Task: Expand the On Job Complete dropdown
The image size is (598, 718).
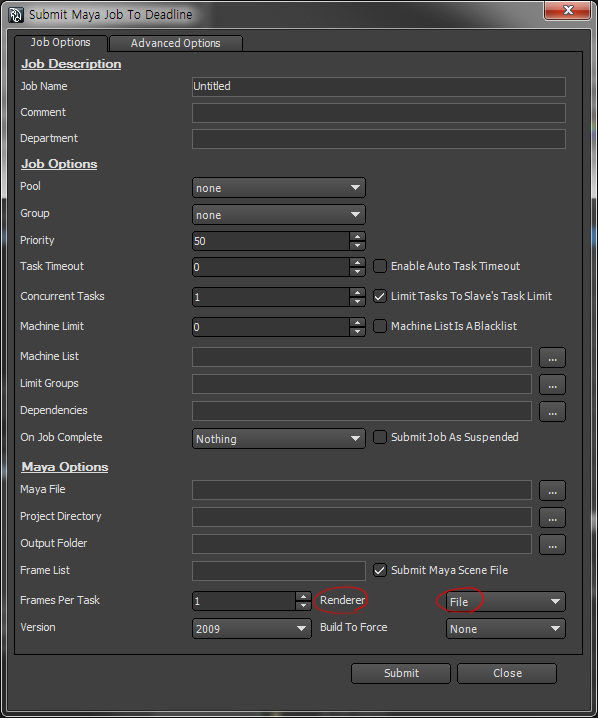Action: (x=278, y=439)
